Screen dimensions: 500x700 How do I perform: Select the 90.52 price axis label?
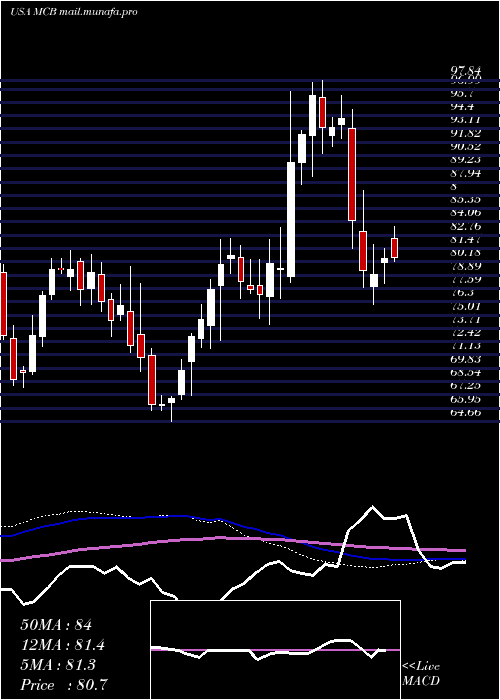point(466,147)
